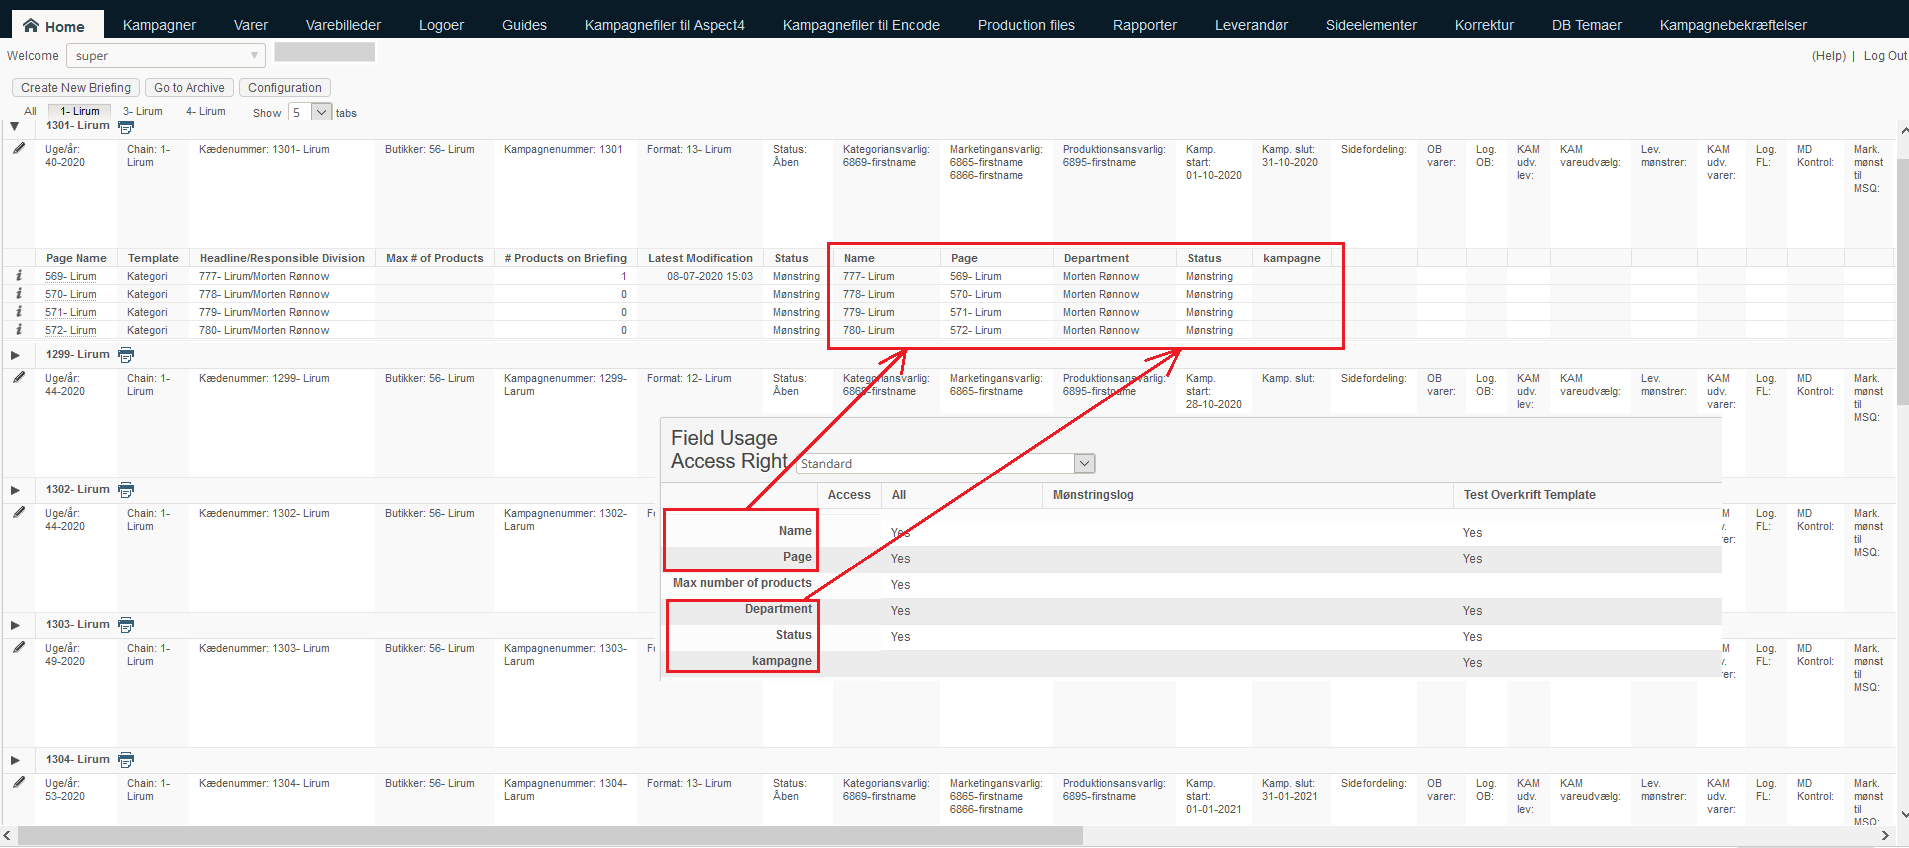Click the print icon next to 1301- Lirum
1909x848 pixels.
tap(126, 127)
